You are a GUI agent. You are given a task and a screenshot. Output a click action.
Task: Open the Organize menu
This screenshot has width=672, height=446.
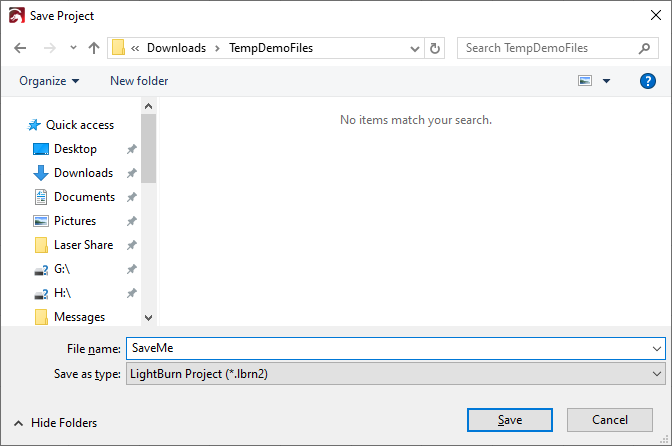49,81
